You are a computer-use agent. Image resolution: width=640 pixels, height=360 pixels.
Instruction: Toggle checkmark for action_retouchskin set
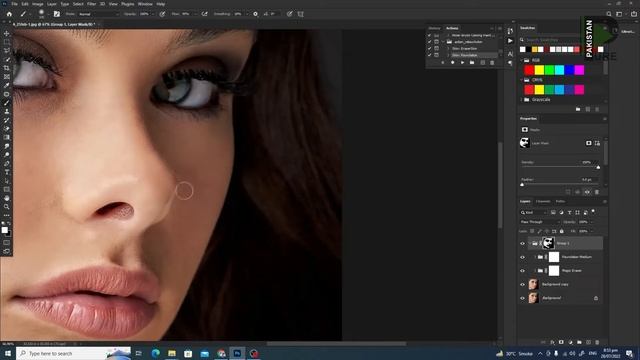pyautogui.click(x=429, y=42)
